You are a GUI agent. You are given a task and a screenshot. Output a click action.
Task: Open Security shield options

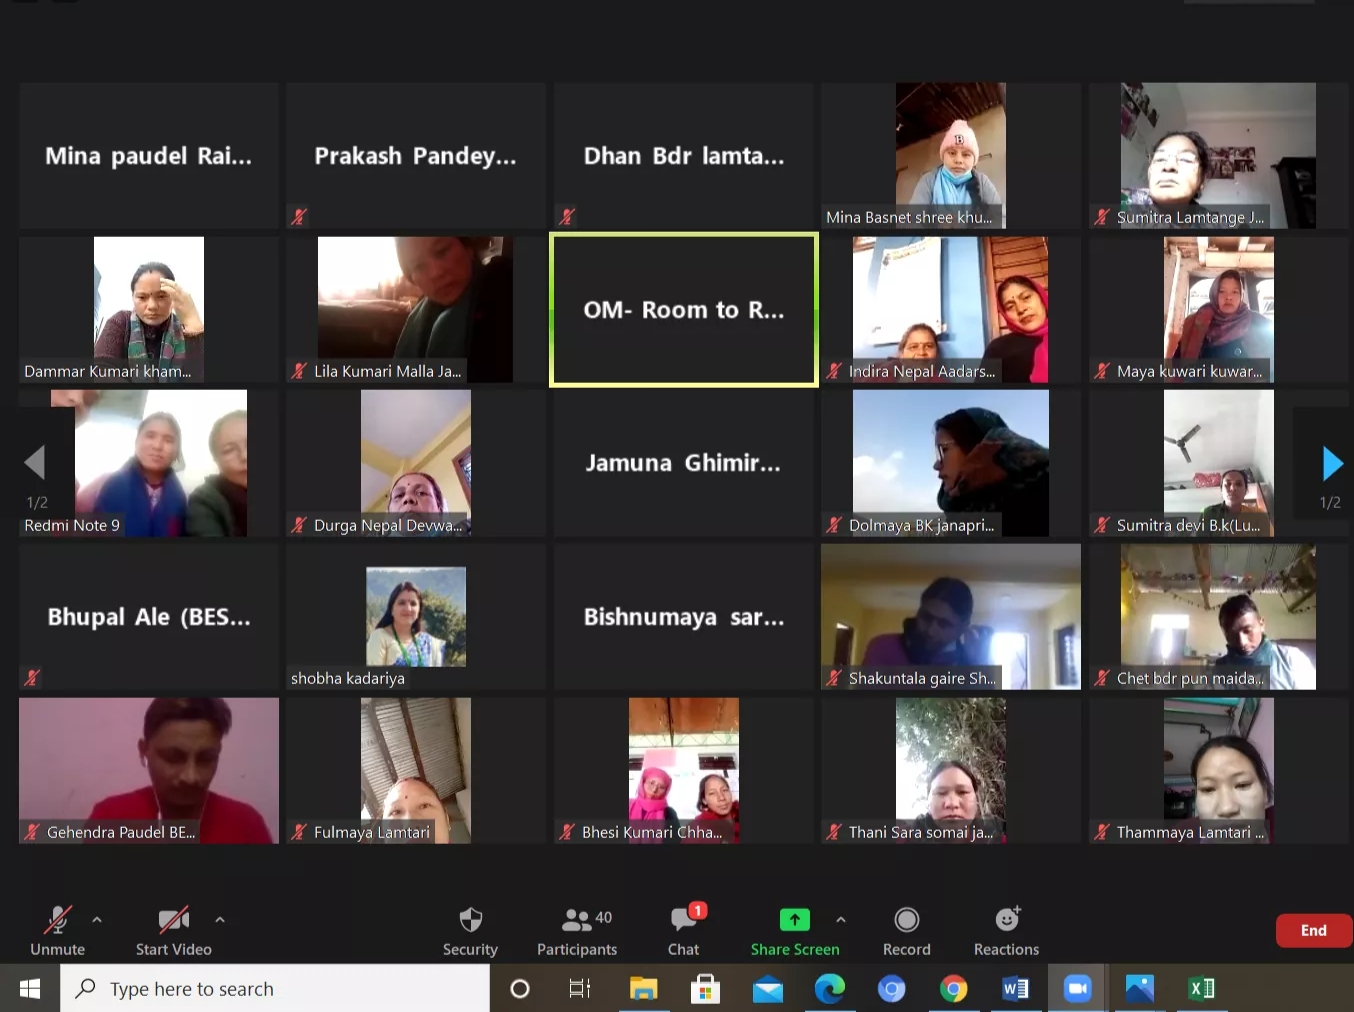click(x=470, y=931)
